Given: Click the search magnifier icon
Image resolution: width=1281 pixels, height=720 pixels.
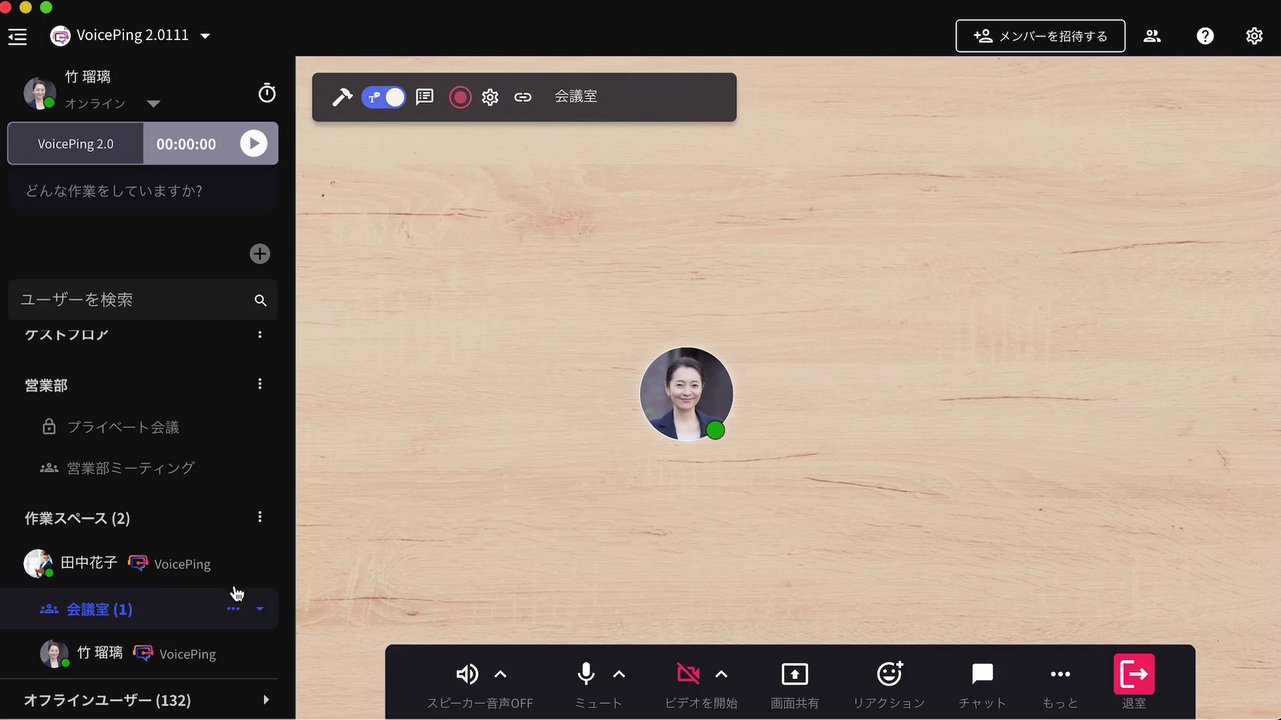Looking at the screenshot, I should (260, 300).
